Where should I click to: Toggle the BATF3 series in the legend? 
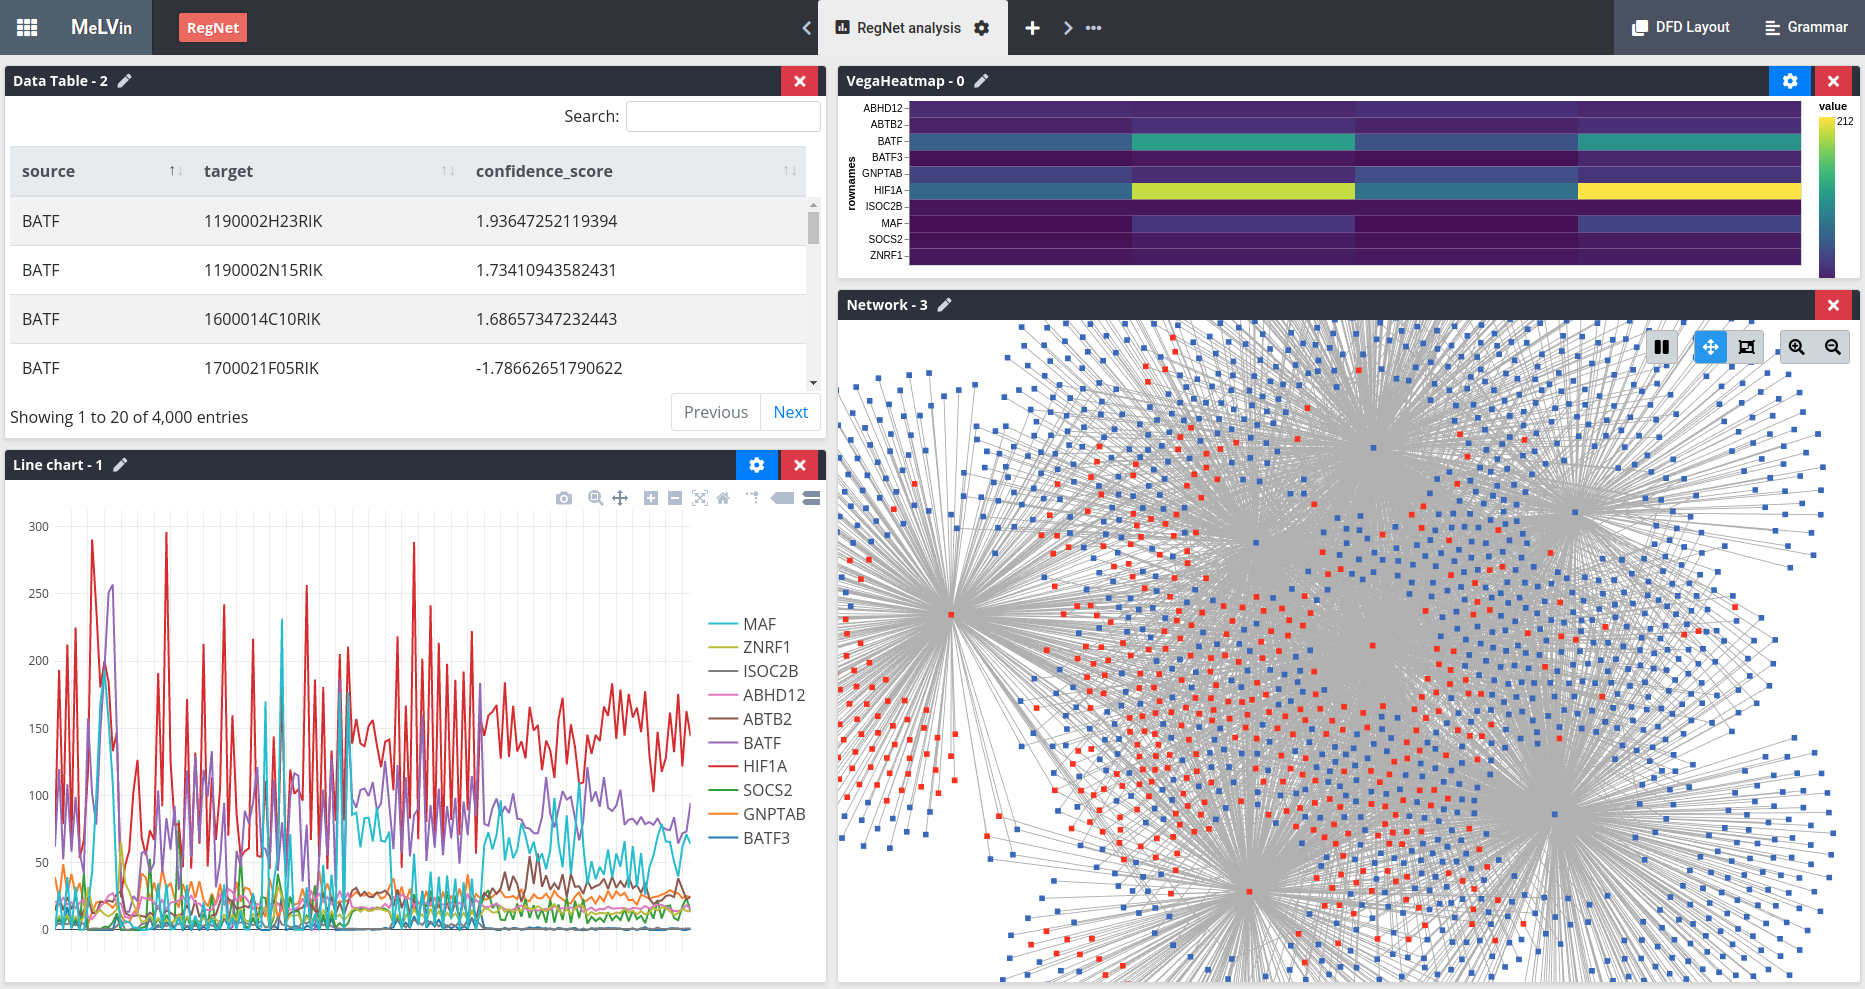click(766, 838)
